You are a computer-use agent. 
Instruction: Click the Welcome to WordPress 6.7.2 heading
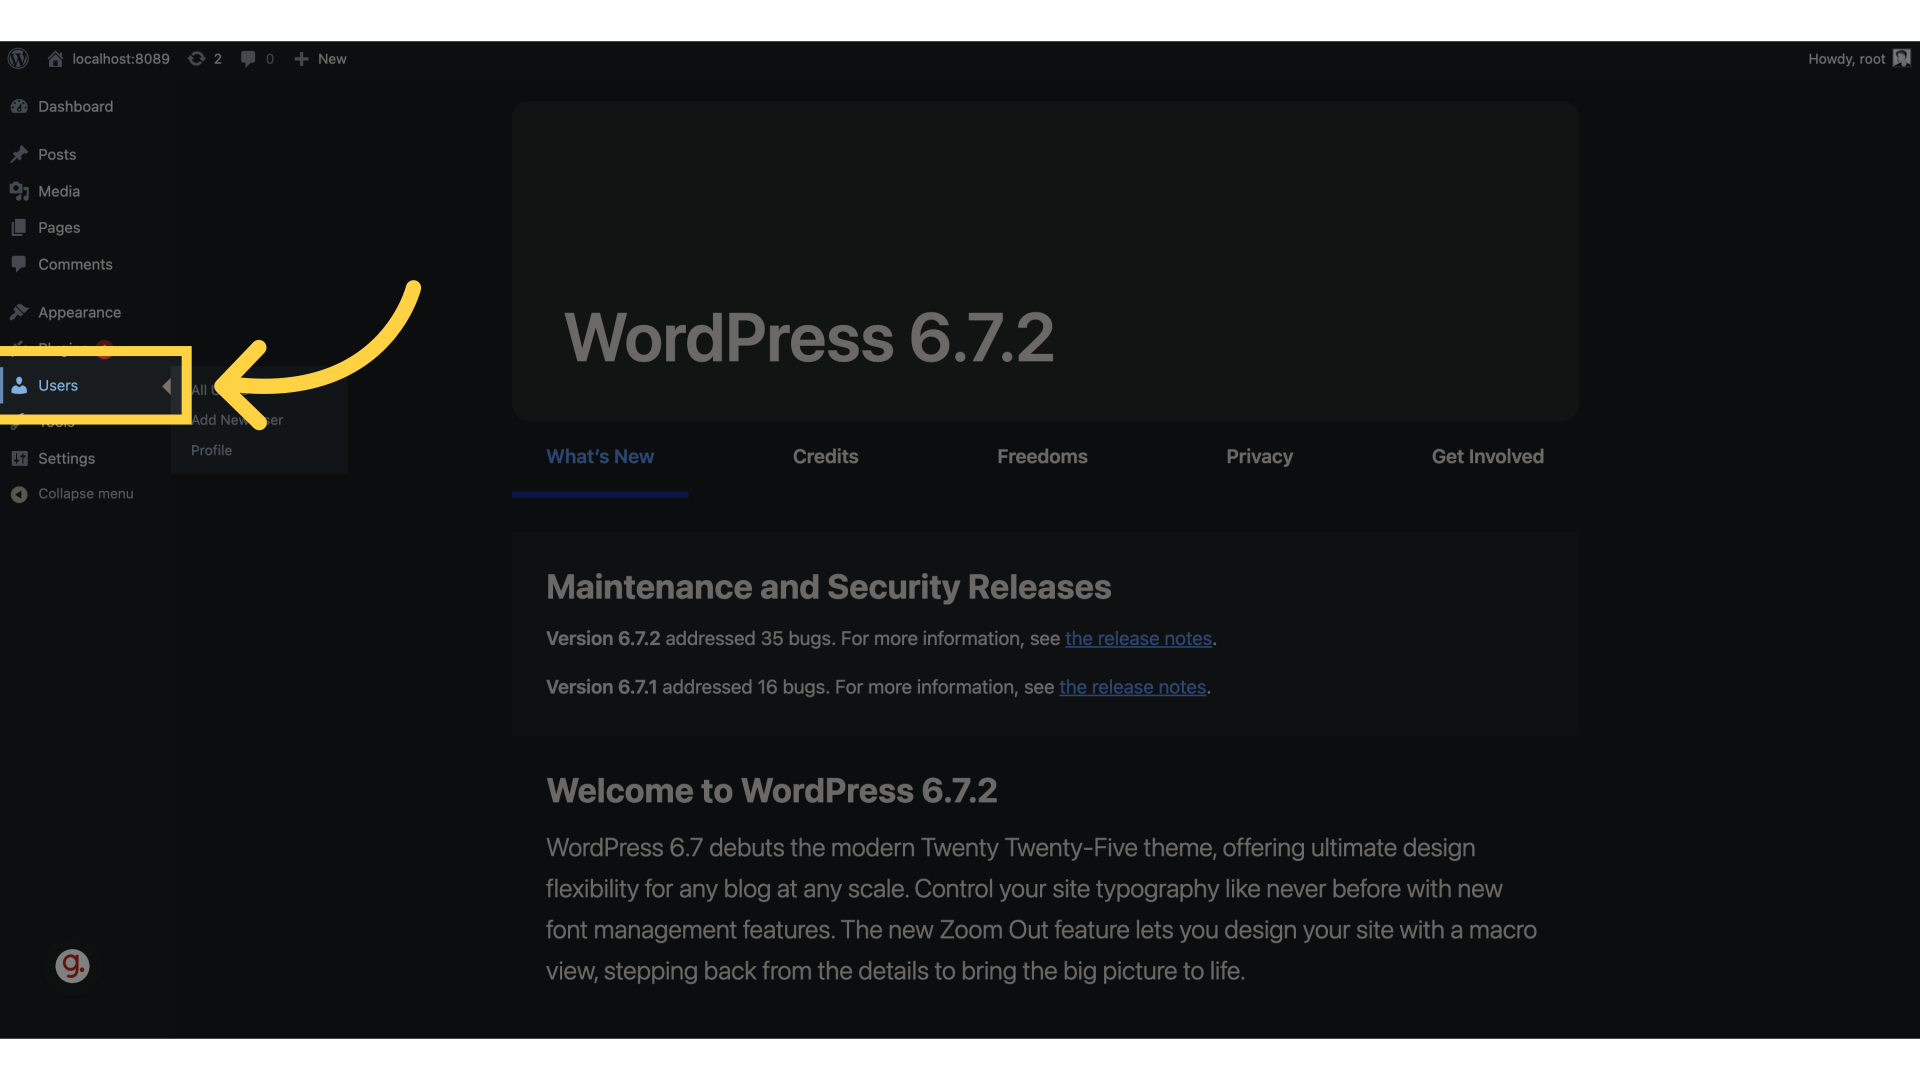coord(771,791)
